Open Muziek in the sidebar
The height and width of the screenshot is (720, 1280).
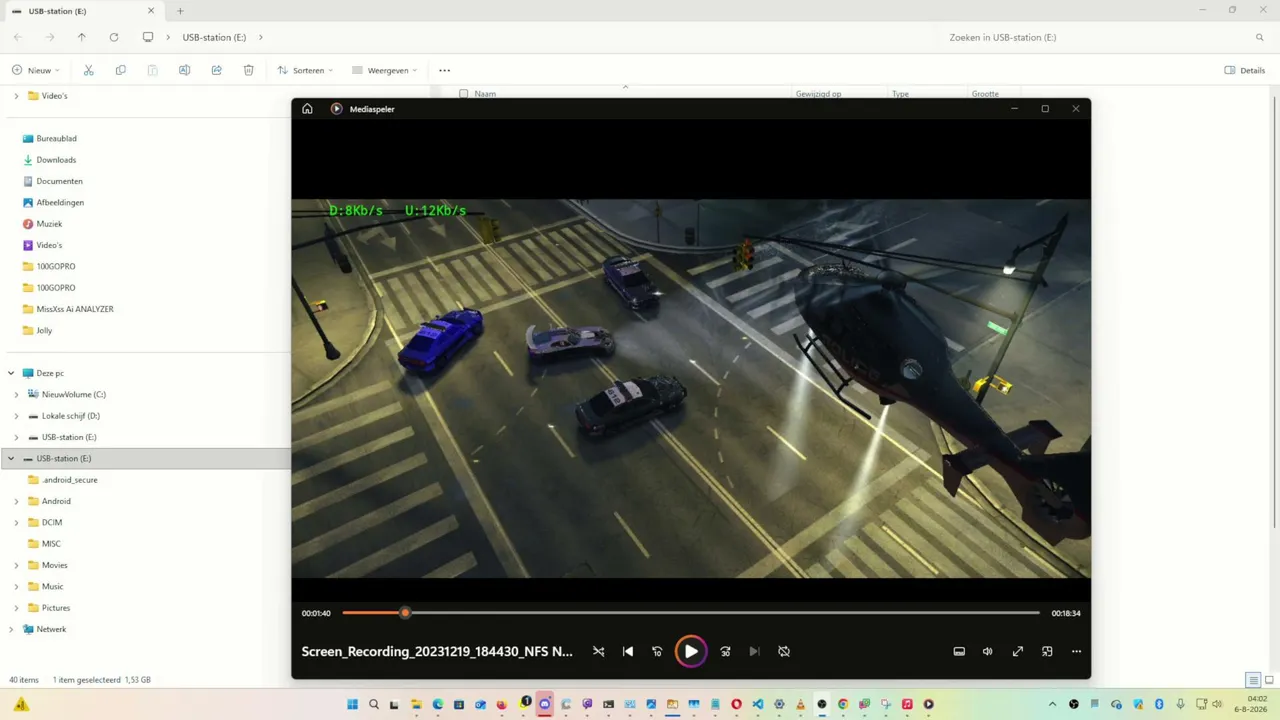(x=49, y=224)
